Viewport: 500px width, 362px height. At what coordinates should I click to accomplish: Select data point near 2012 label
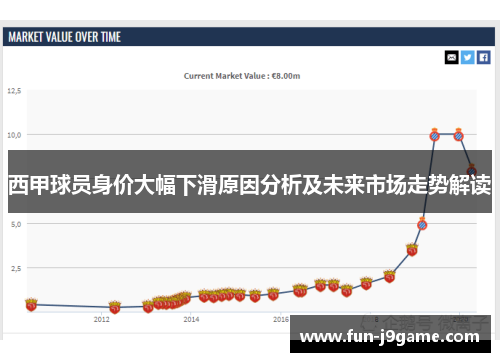coord(115,307)
